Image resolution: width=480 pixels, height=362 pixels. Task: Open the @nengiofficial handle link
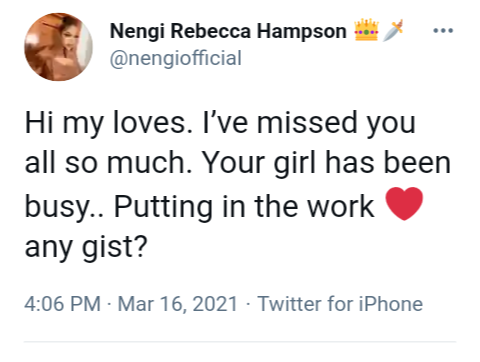click(176, 58)
